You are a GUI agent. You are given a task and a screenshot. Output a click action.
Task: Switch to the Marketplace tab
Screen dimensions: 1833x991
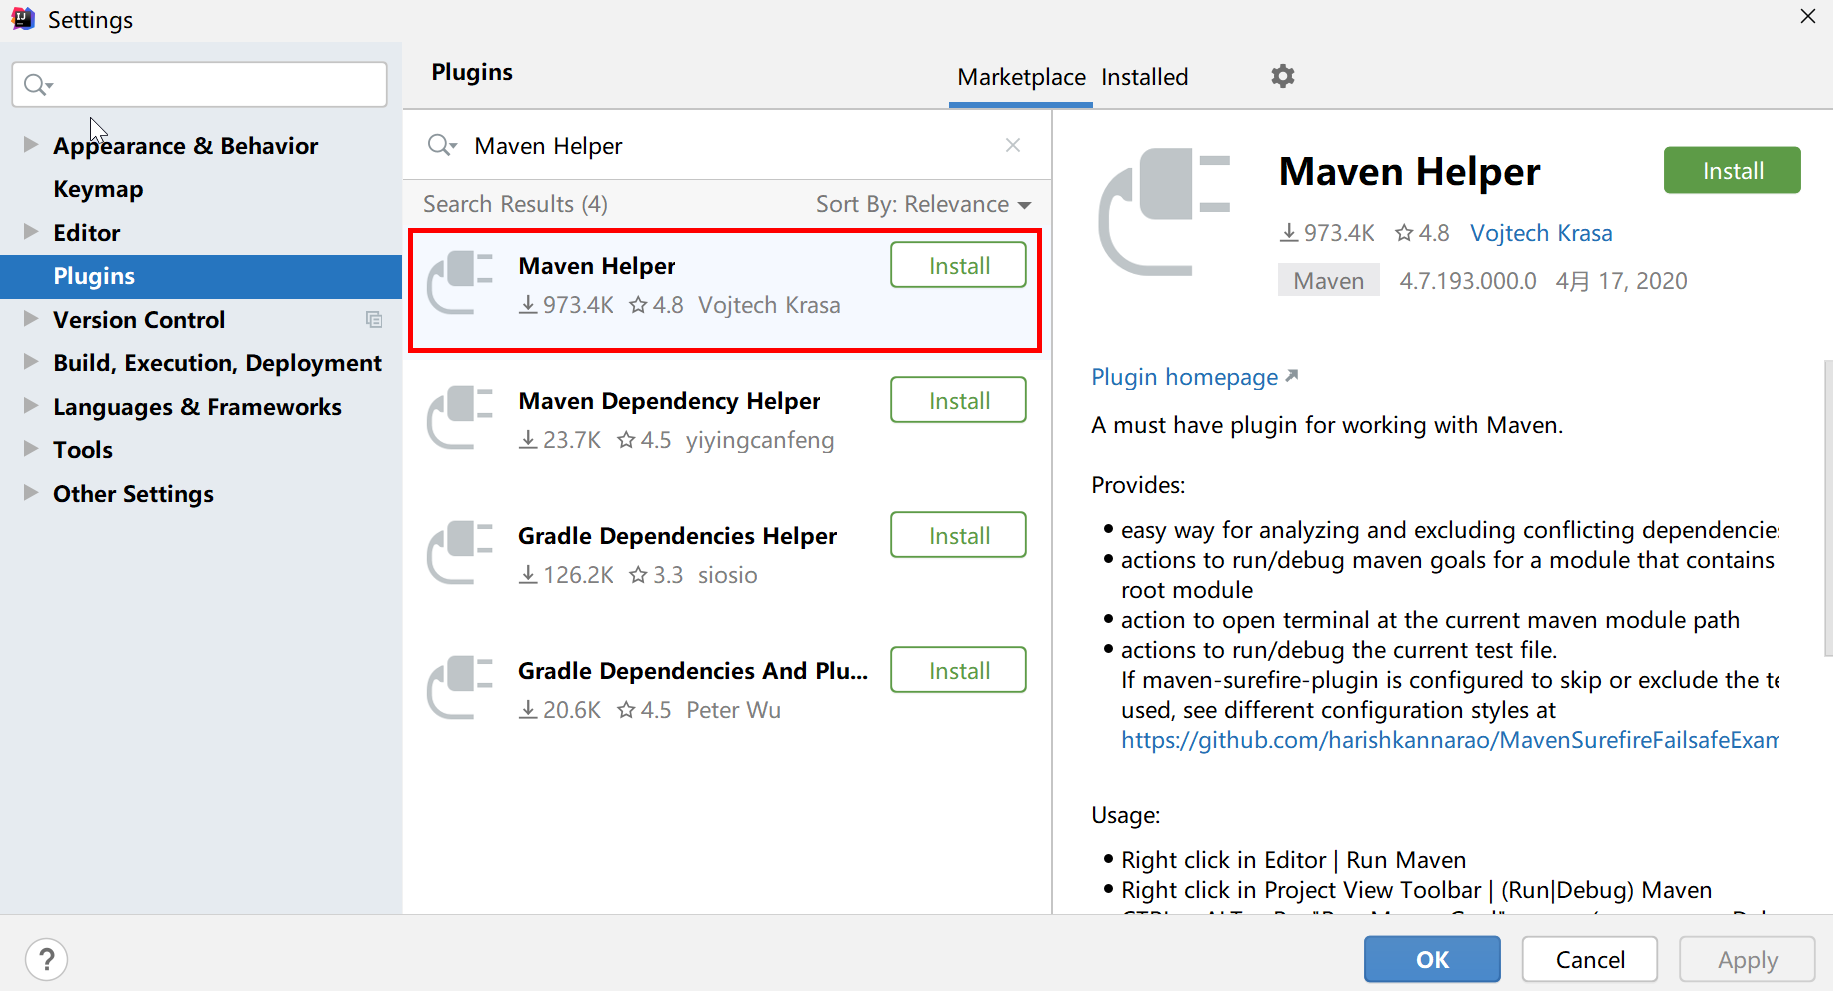(x=1021, y=77)
